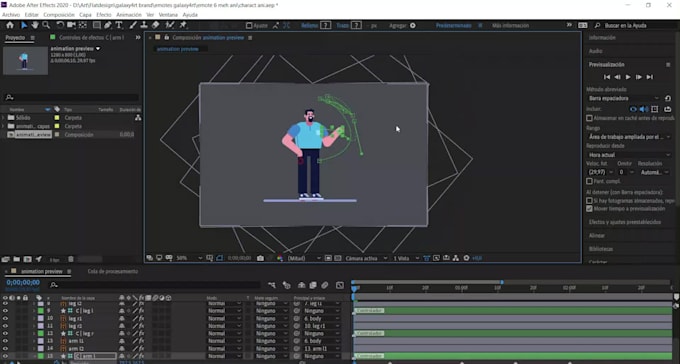Click the Graph Editor icon in timeline

tap(340, 285)
